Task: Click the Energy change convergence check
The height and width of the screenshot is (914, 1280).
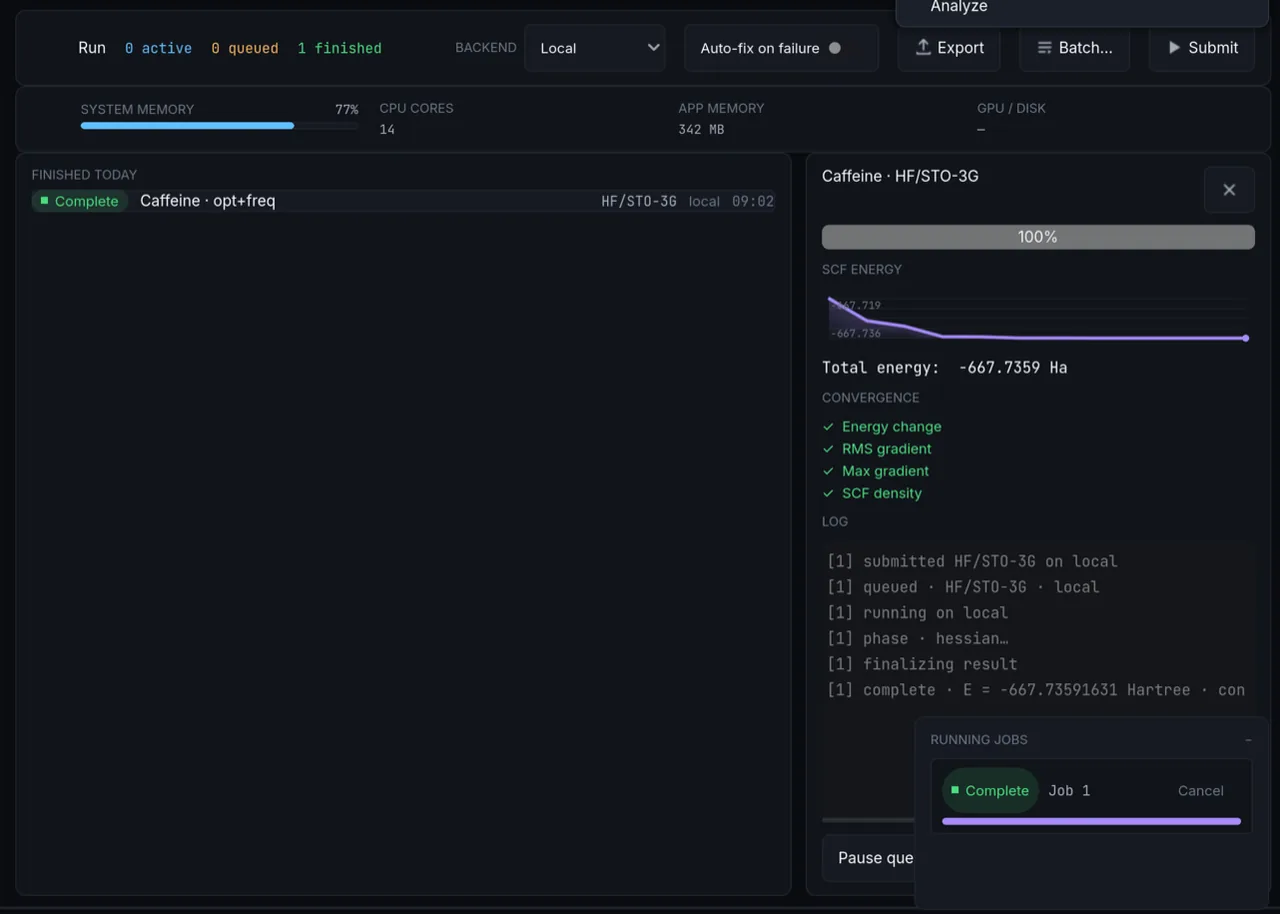Action: click(x=882, y=427)
